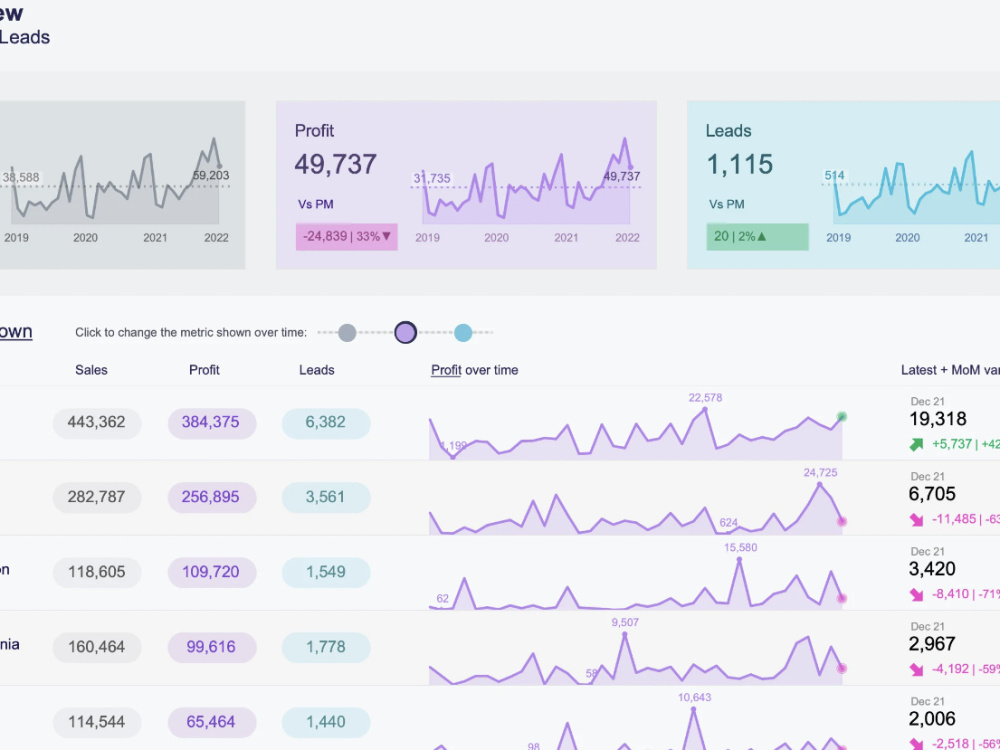Viewport: 1000px width, 750px height.
Task: Click the decrease arrow next to -4,192
Action: coord(916,669)
